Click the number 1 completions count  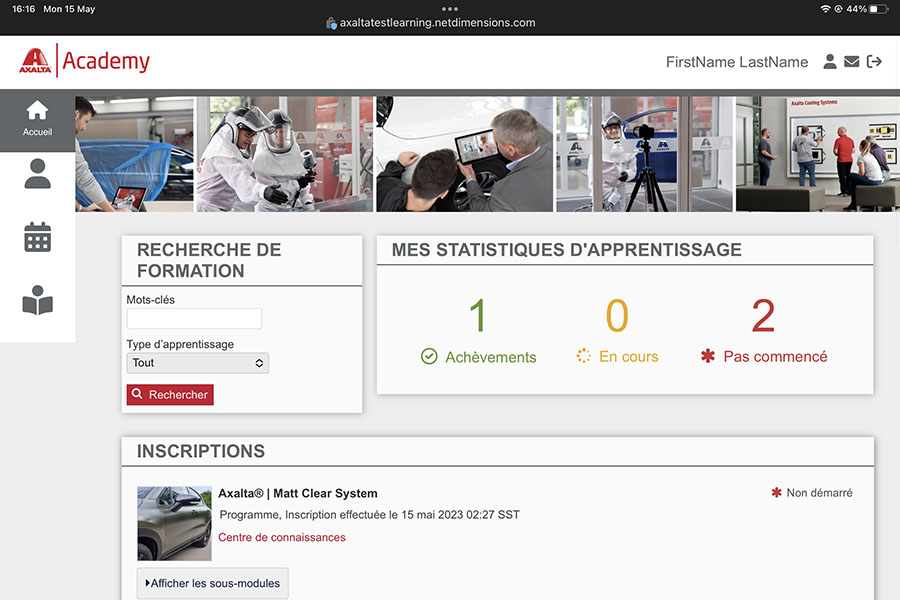pyautogui.click(x=478, y=316)
